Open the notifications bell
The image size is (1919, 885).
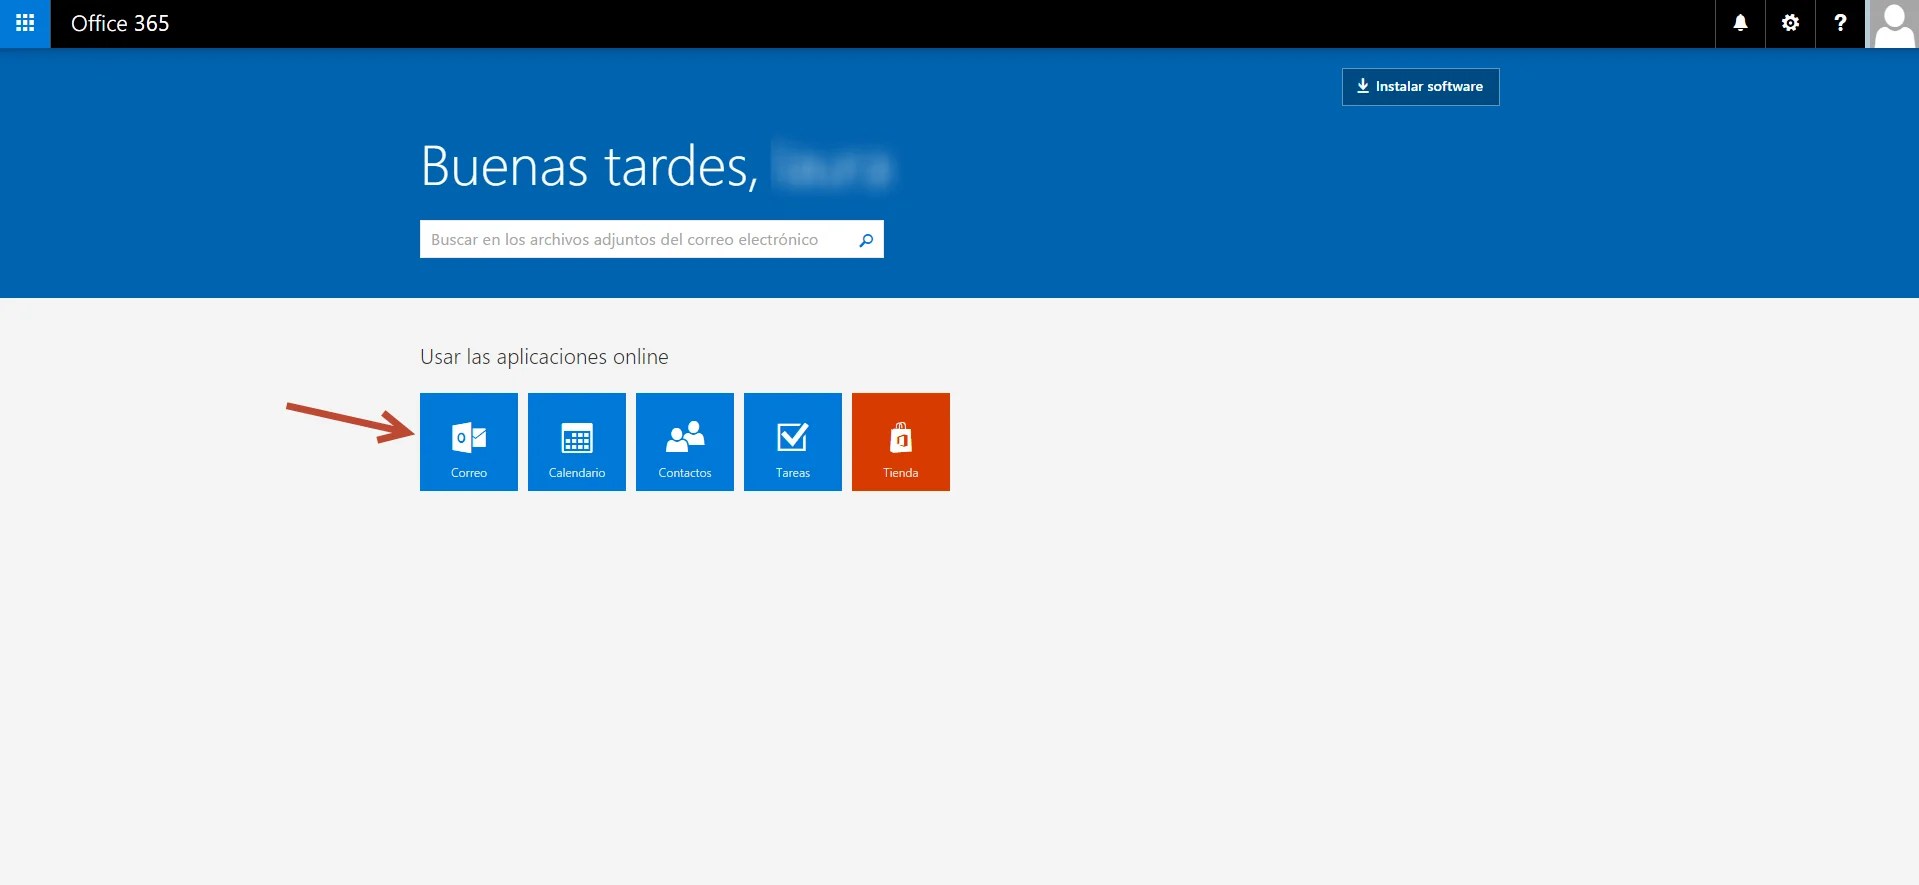pyautogui.click(x=1740, y=23)
